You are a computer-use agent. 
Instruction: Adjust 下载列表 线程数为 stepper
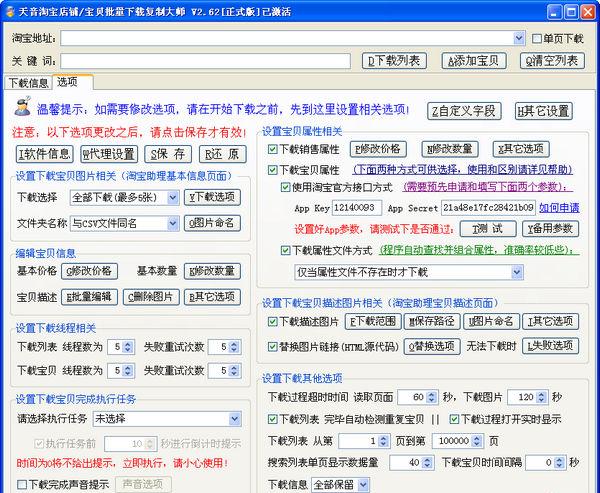click(128, 347)
